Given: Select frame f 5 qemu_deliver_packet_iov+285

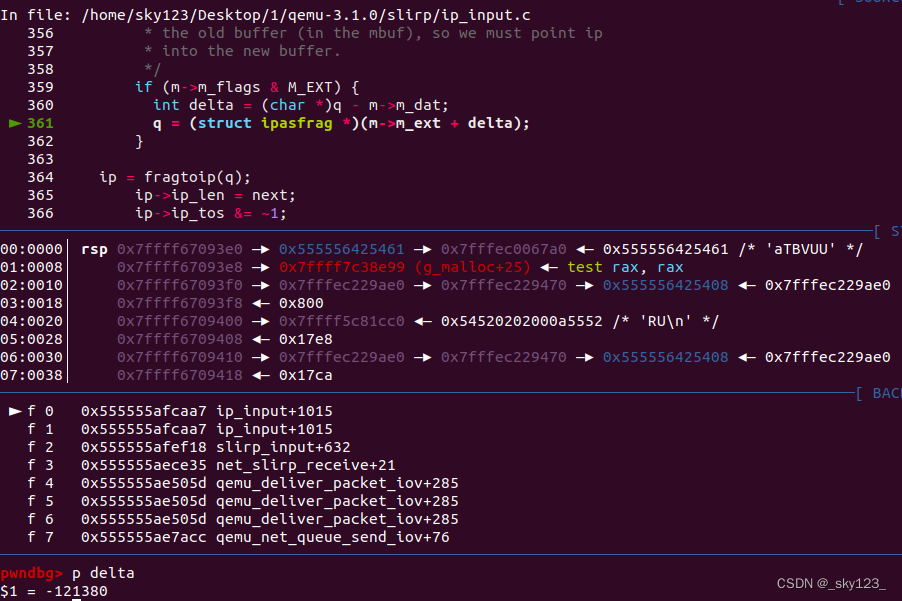Looking at the screenshot, I should [243, 502].
